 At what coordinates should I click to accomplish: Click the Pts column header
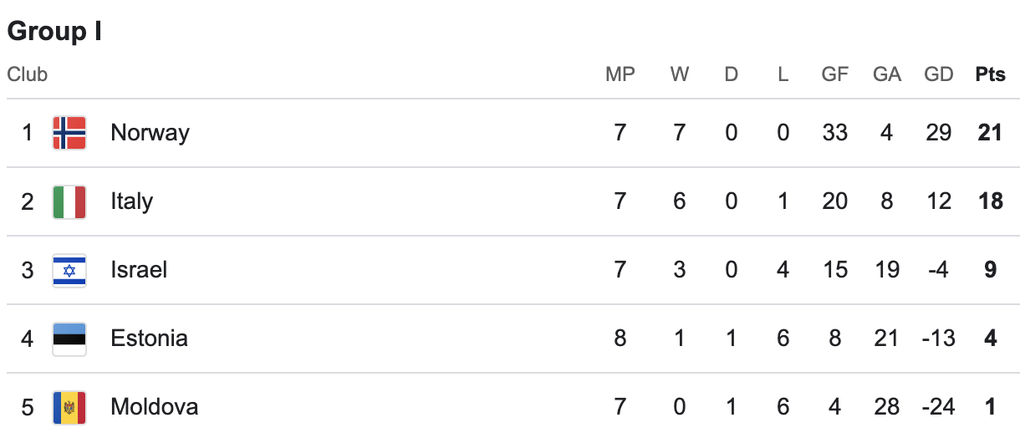[x=990, y=75]
